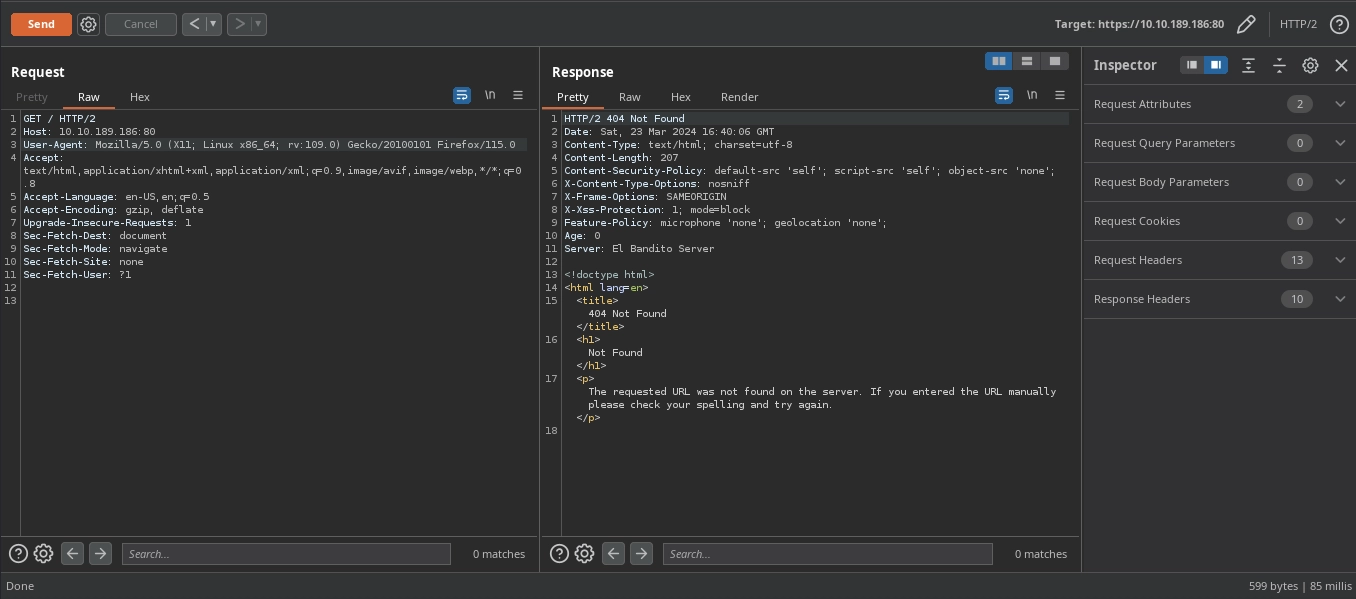Open the help icon beside HTTP/2
Viewport: 1356px width, 599px height.
click(x=1339, y=24)
